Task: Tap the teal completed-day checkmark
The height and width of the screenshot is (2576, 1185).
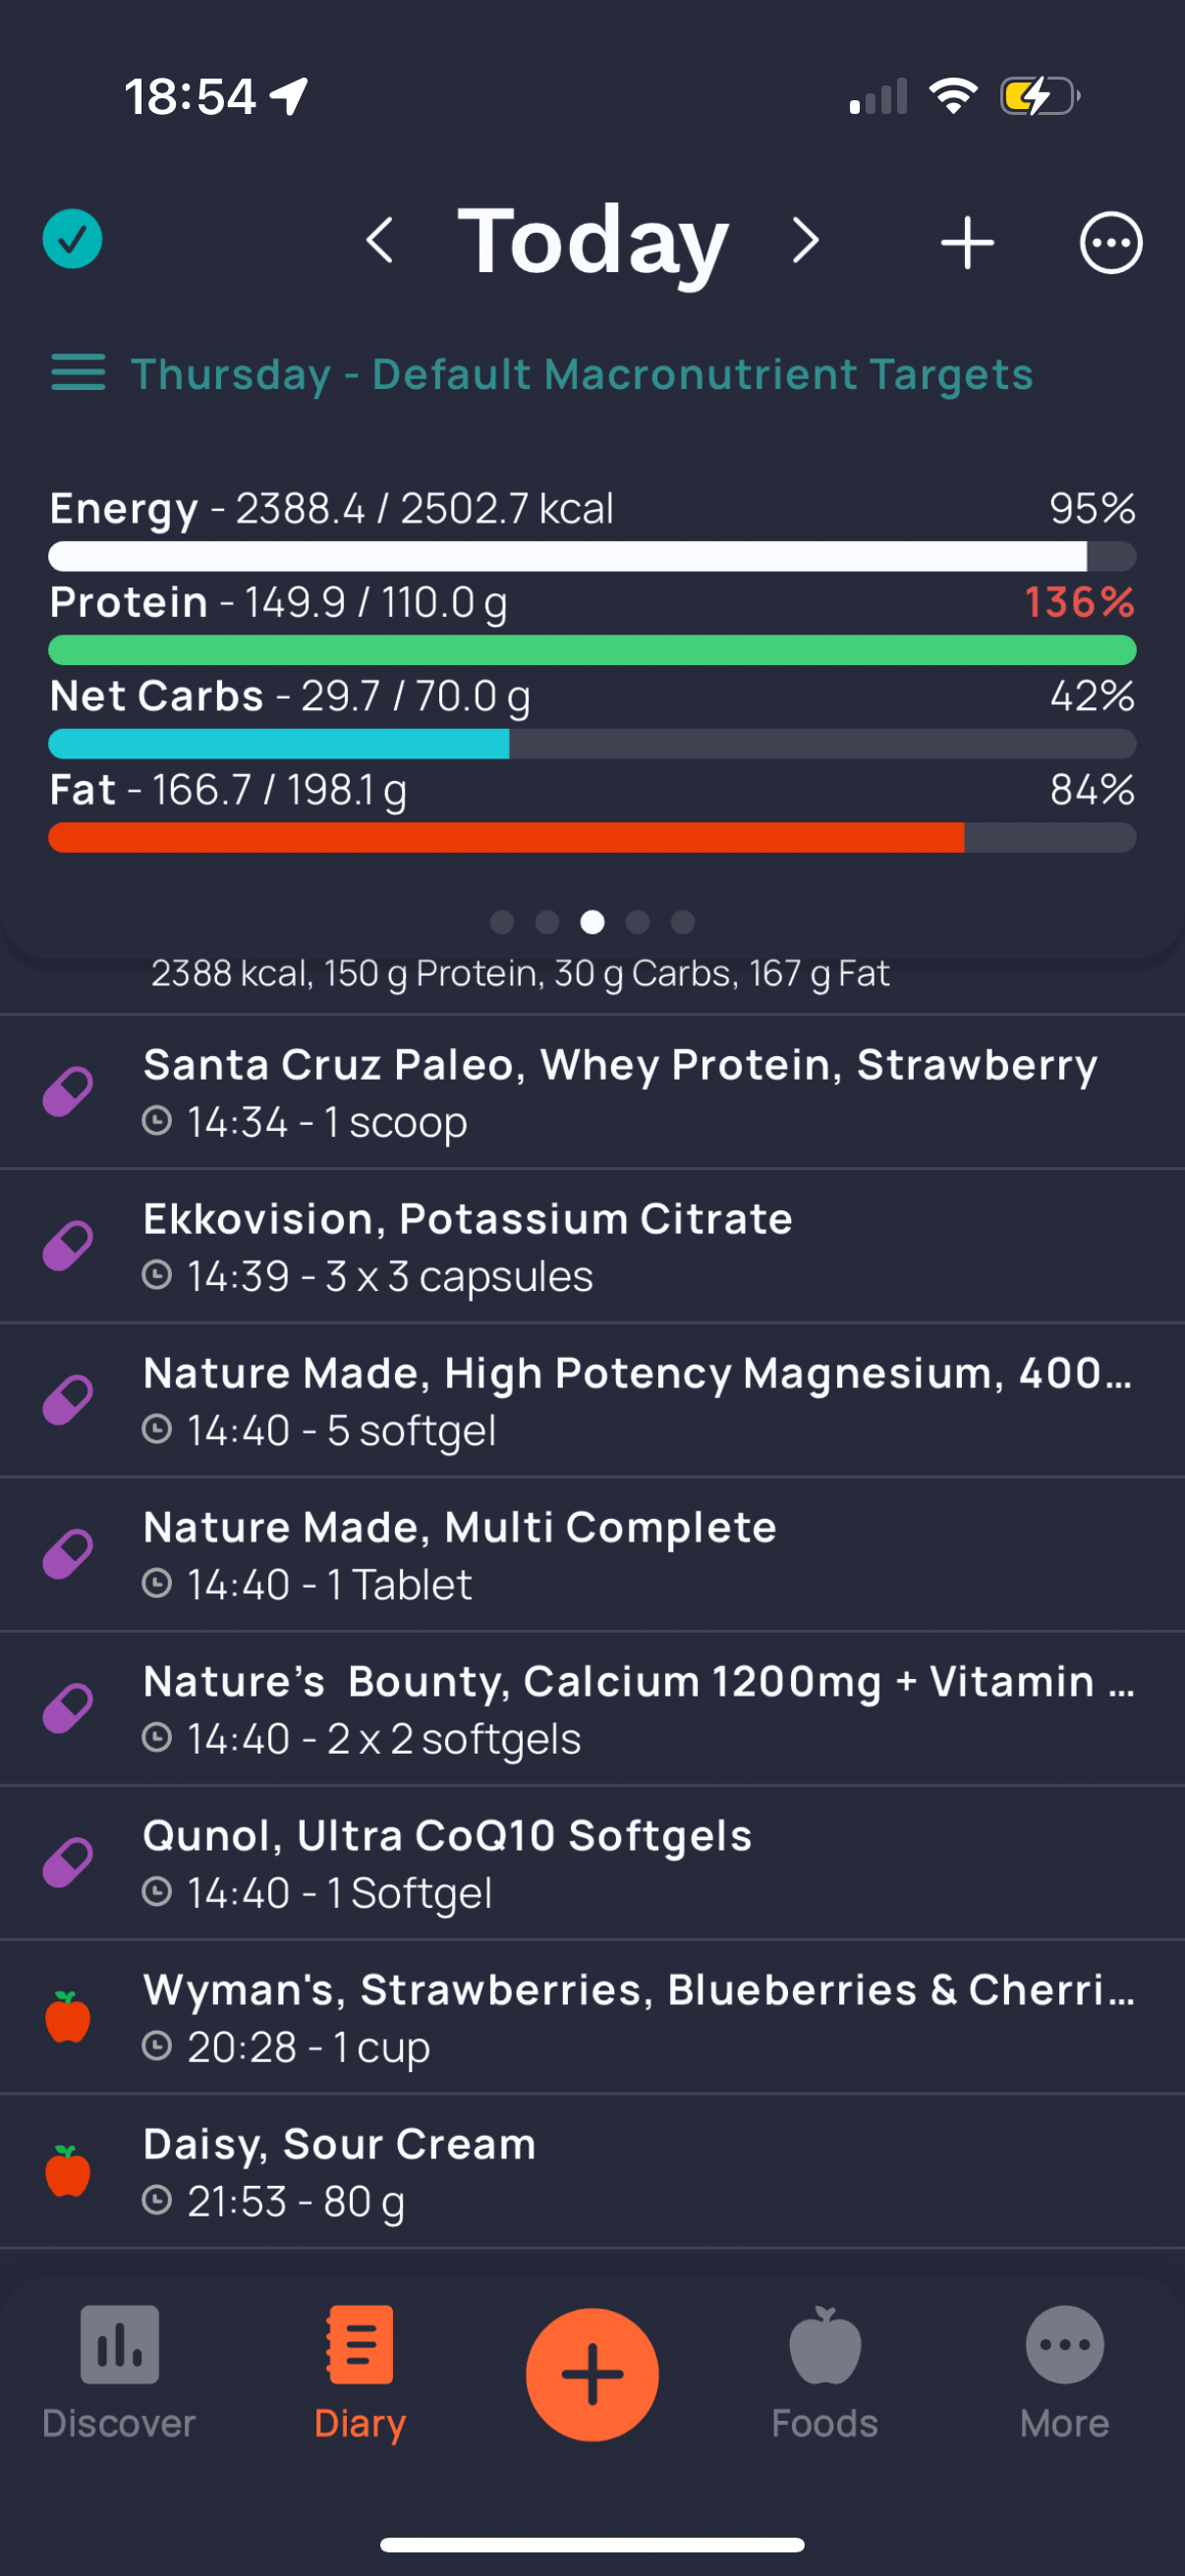Action: point(72,239)
